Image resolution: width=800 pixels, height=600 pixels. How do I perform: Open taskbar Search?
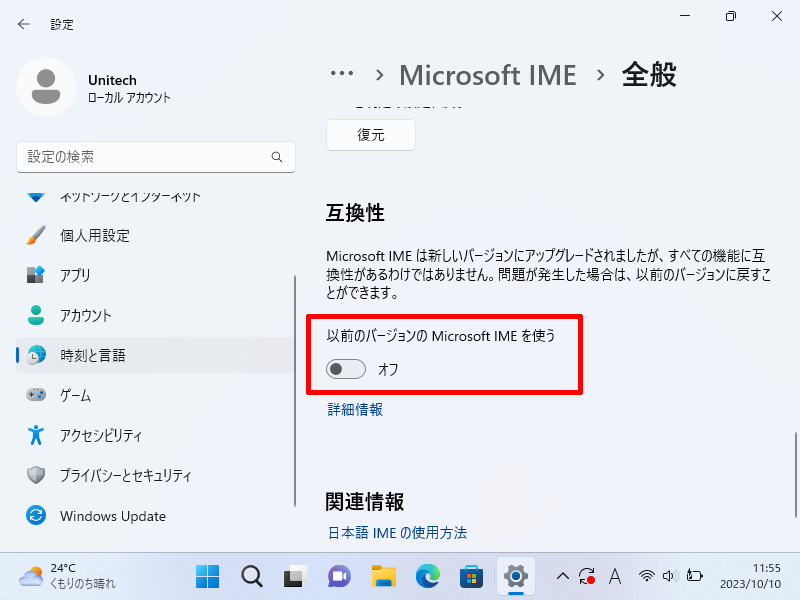click(252, 577)
